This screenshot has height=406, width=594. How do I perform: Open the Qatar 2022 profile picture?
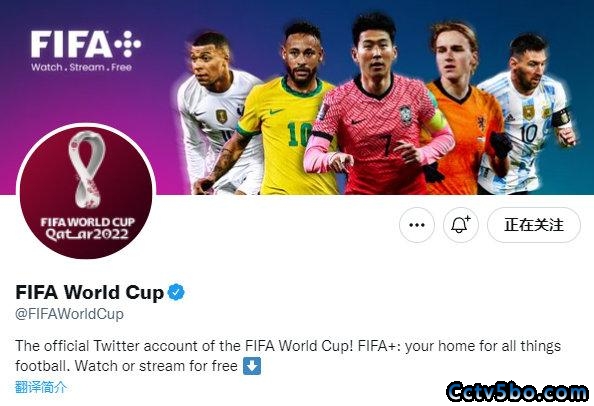86,192
